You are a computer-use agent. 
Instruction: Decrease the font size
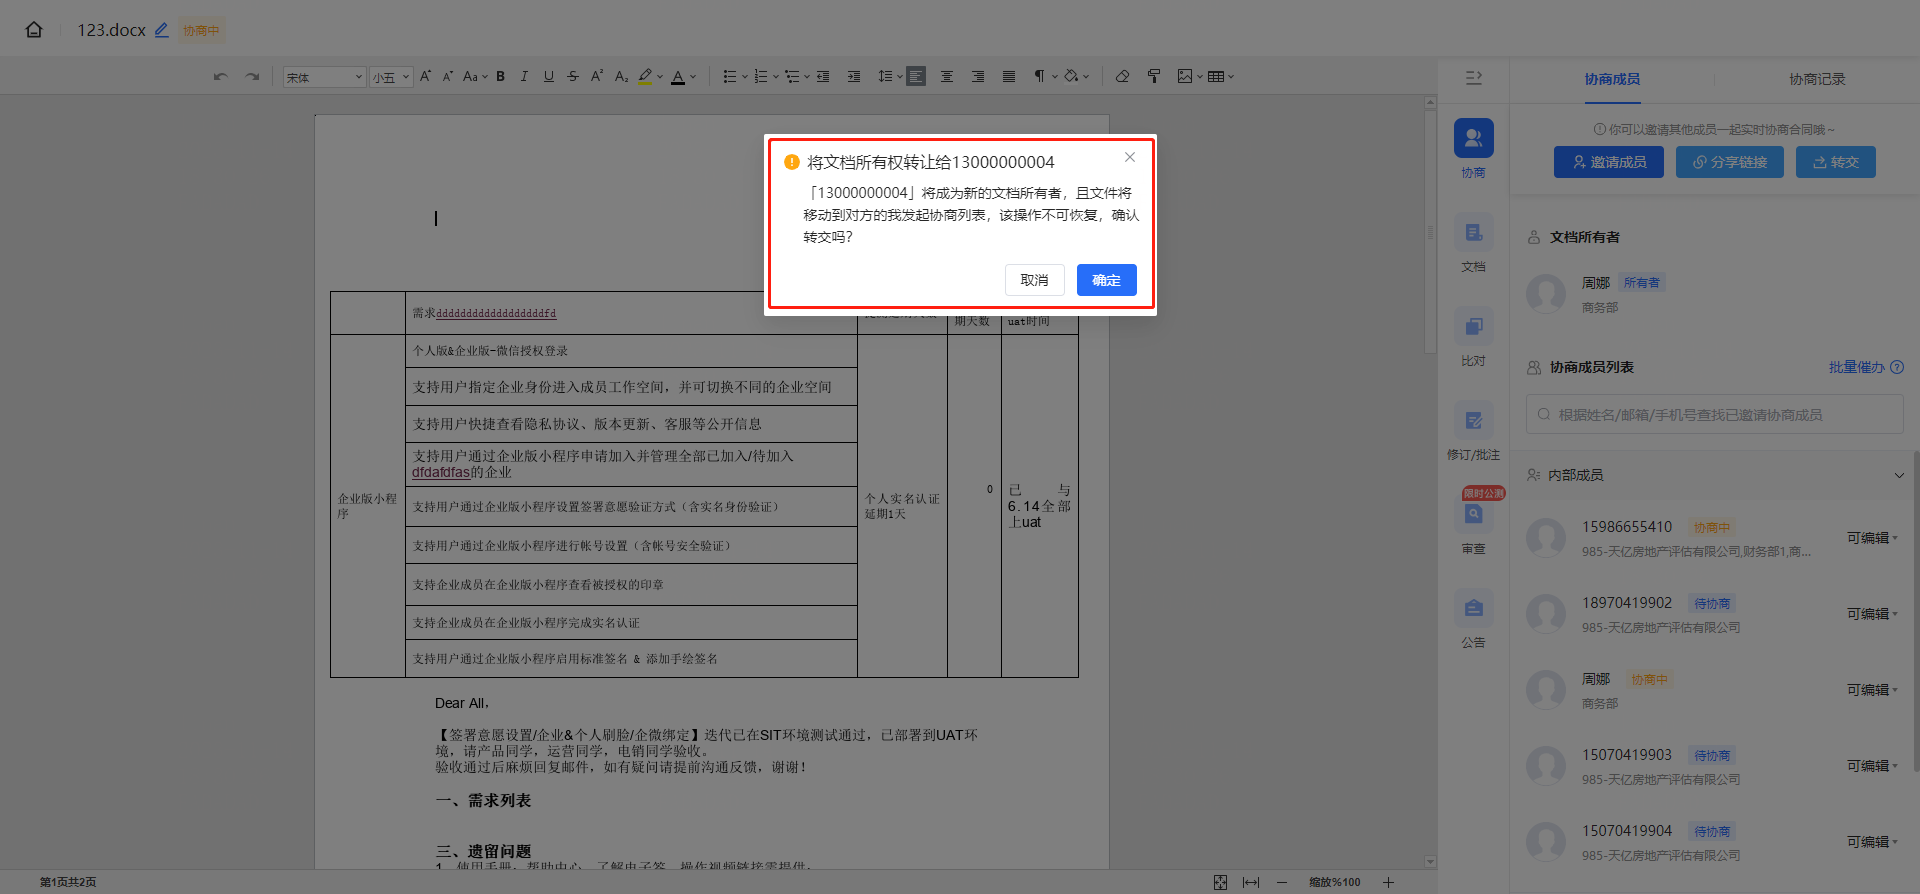(447, 76)
